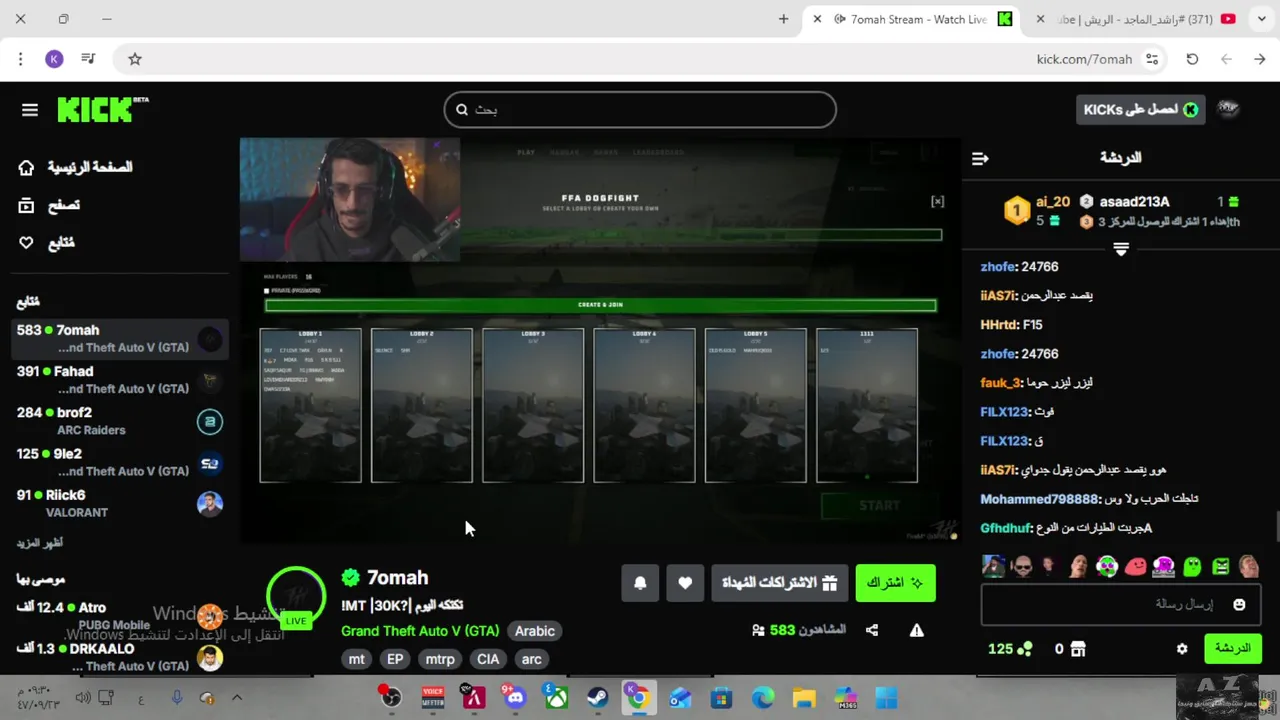Screen dimensions: 1280x720
Task: Open brof2 ARC Raiders channel
Action: 120,421
